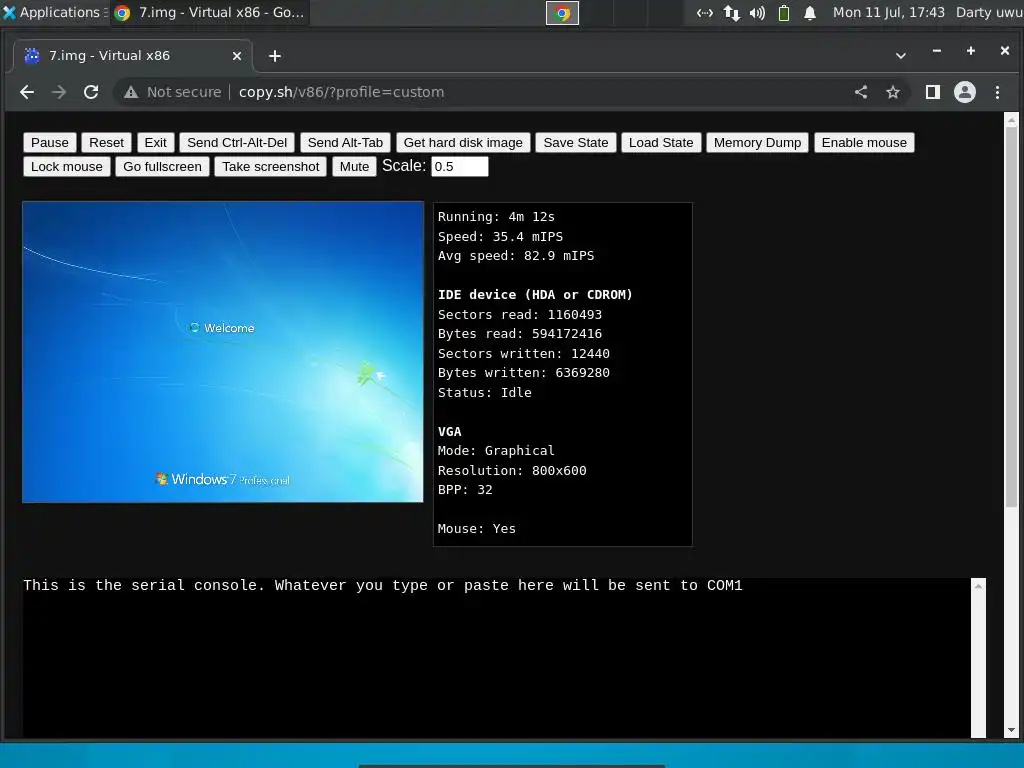
Task: Click the Memory Dump button
Action: click(x=758, y=142)
